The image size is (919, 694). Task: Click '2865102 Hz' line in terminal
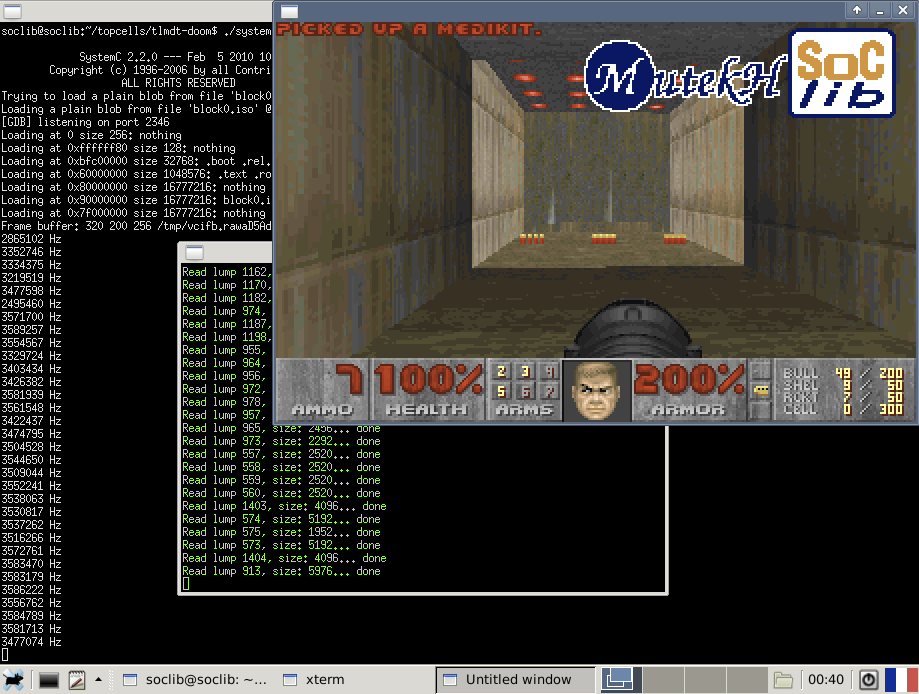(31, 239)
